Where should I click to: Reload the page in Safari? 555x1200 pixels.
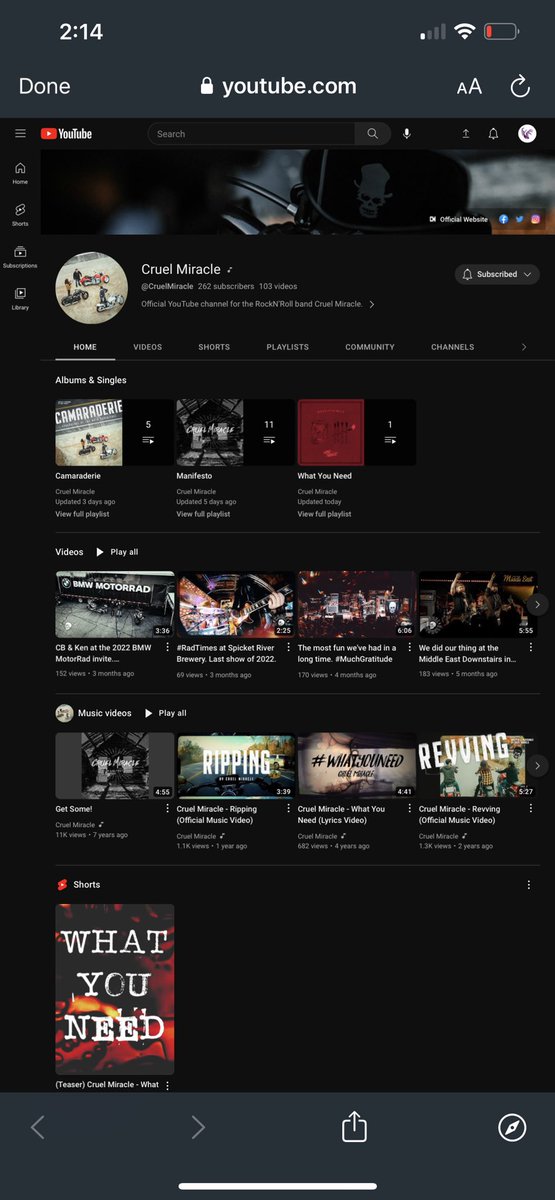click(520, 87)
